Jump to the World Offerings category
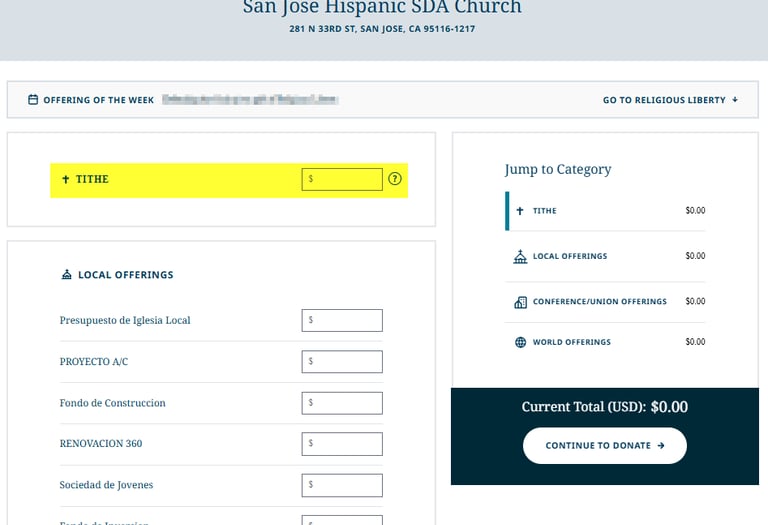Image resolution: width=768 pixels, height=525 pixels. click(x=605, y=342)
